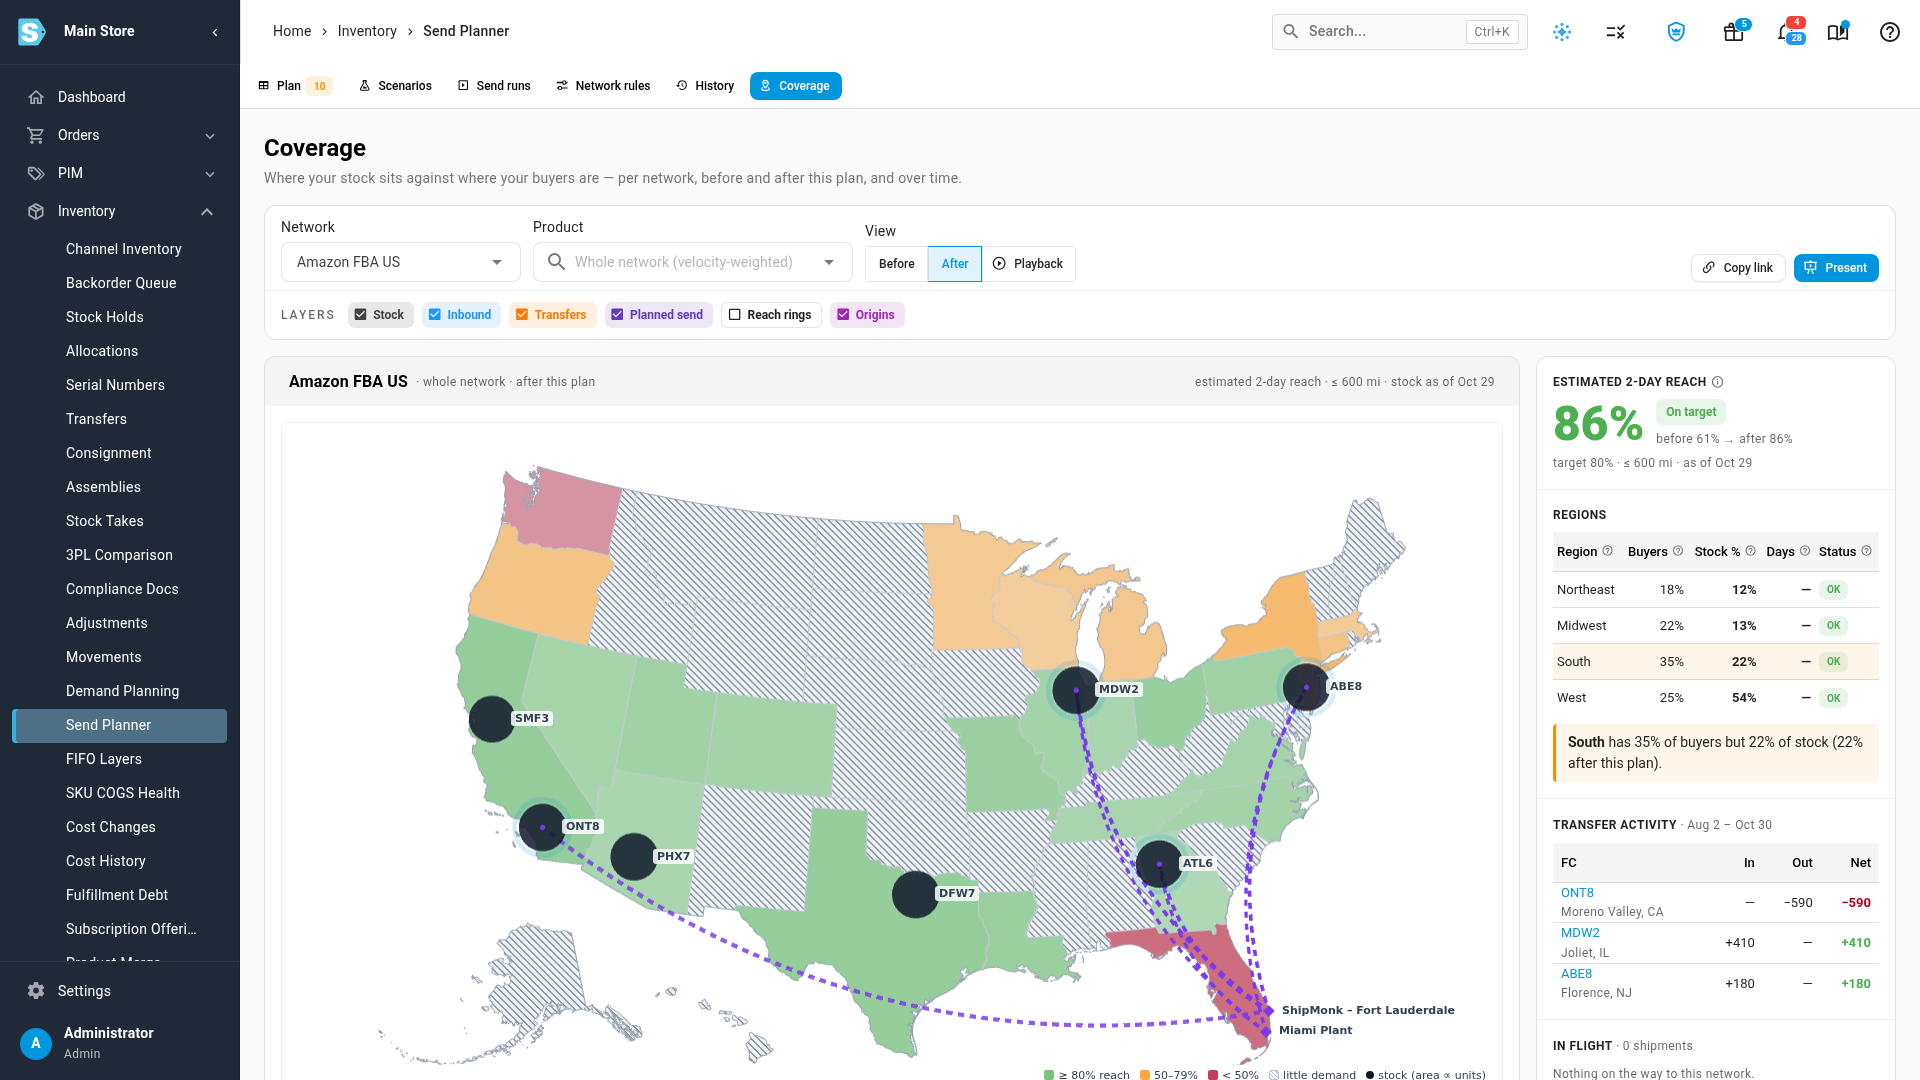
Task: Click the Inventory box icon
Action: (36, 211)
